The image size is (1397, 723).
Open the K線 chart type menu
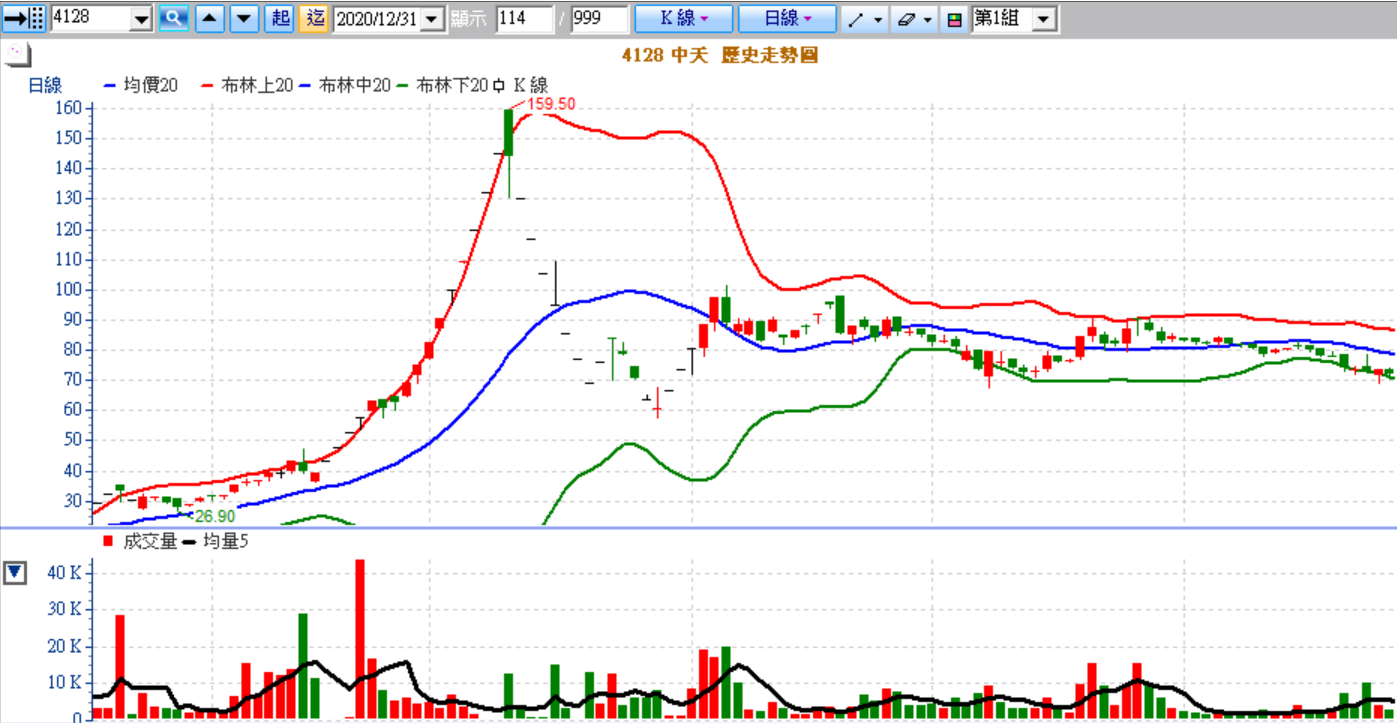click(684, 18)
